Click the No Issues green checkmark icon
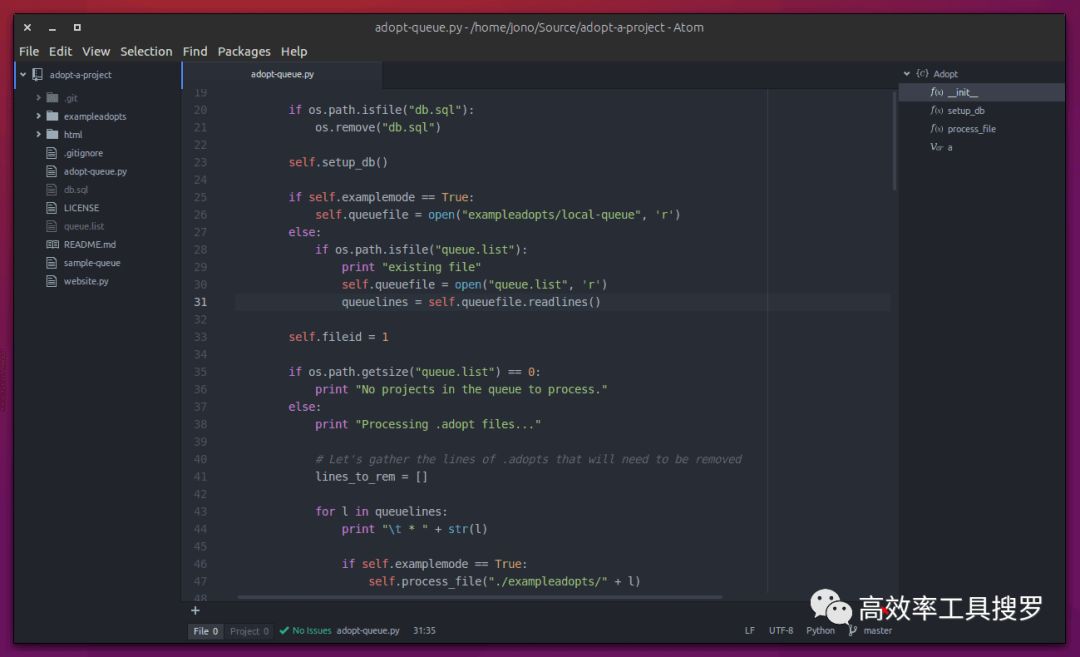Image resolution: width=1080 pixels, height=657 pixels. point(284,630)
